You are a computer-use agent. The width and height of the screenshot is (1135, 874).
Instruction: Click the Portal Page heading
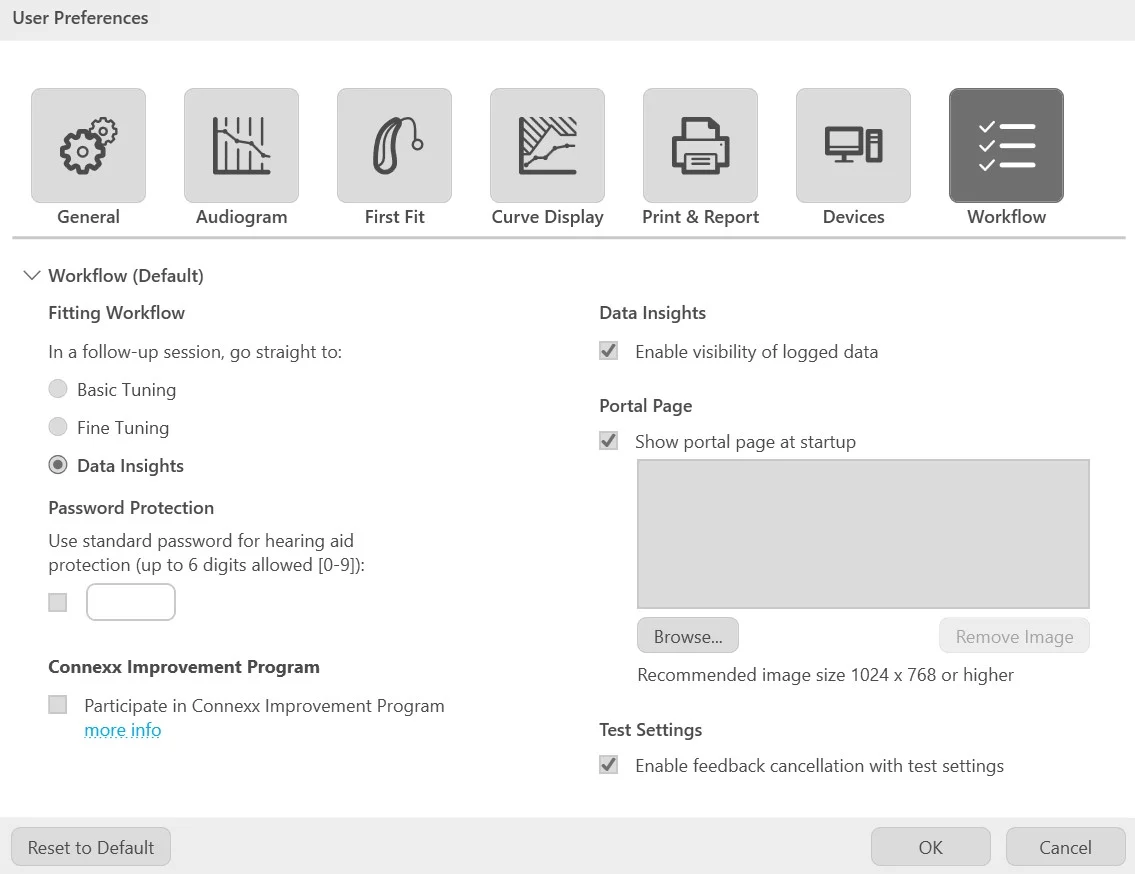click(x=646, y=406)
